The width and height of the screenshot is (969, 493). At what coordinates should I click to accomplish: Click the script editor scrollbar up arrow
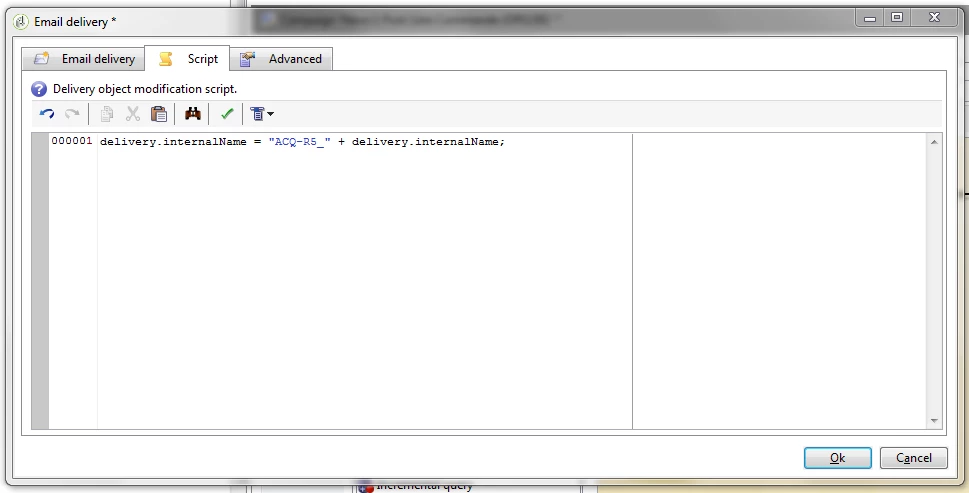point(934,142)
